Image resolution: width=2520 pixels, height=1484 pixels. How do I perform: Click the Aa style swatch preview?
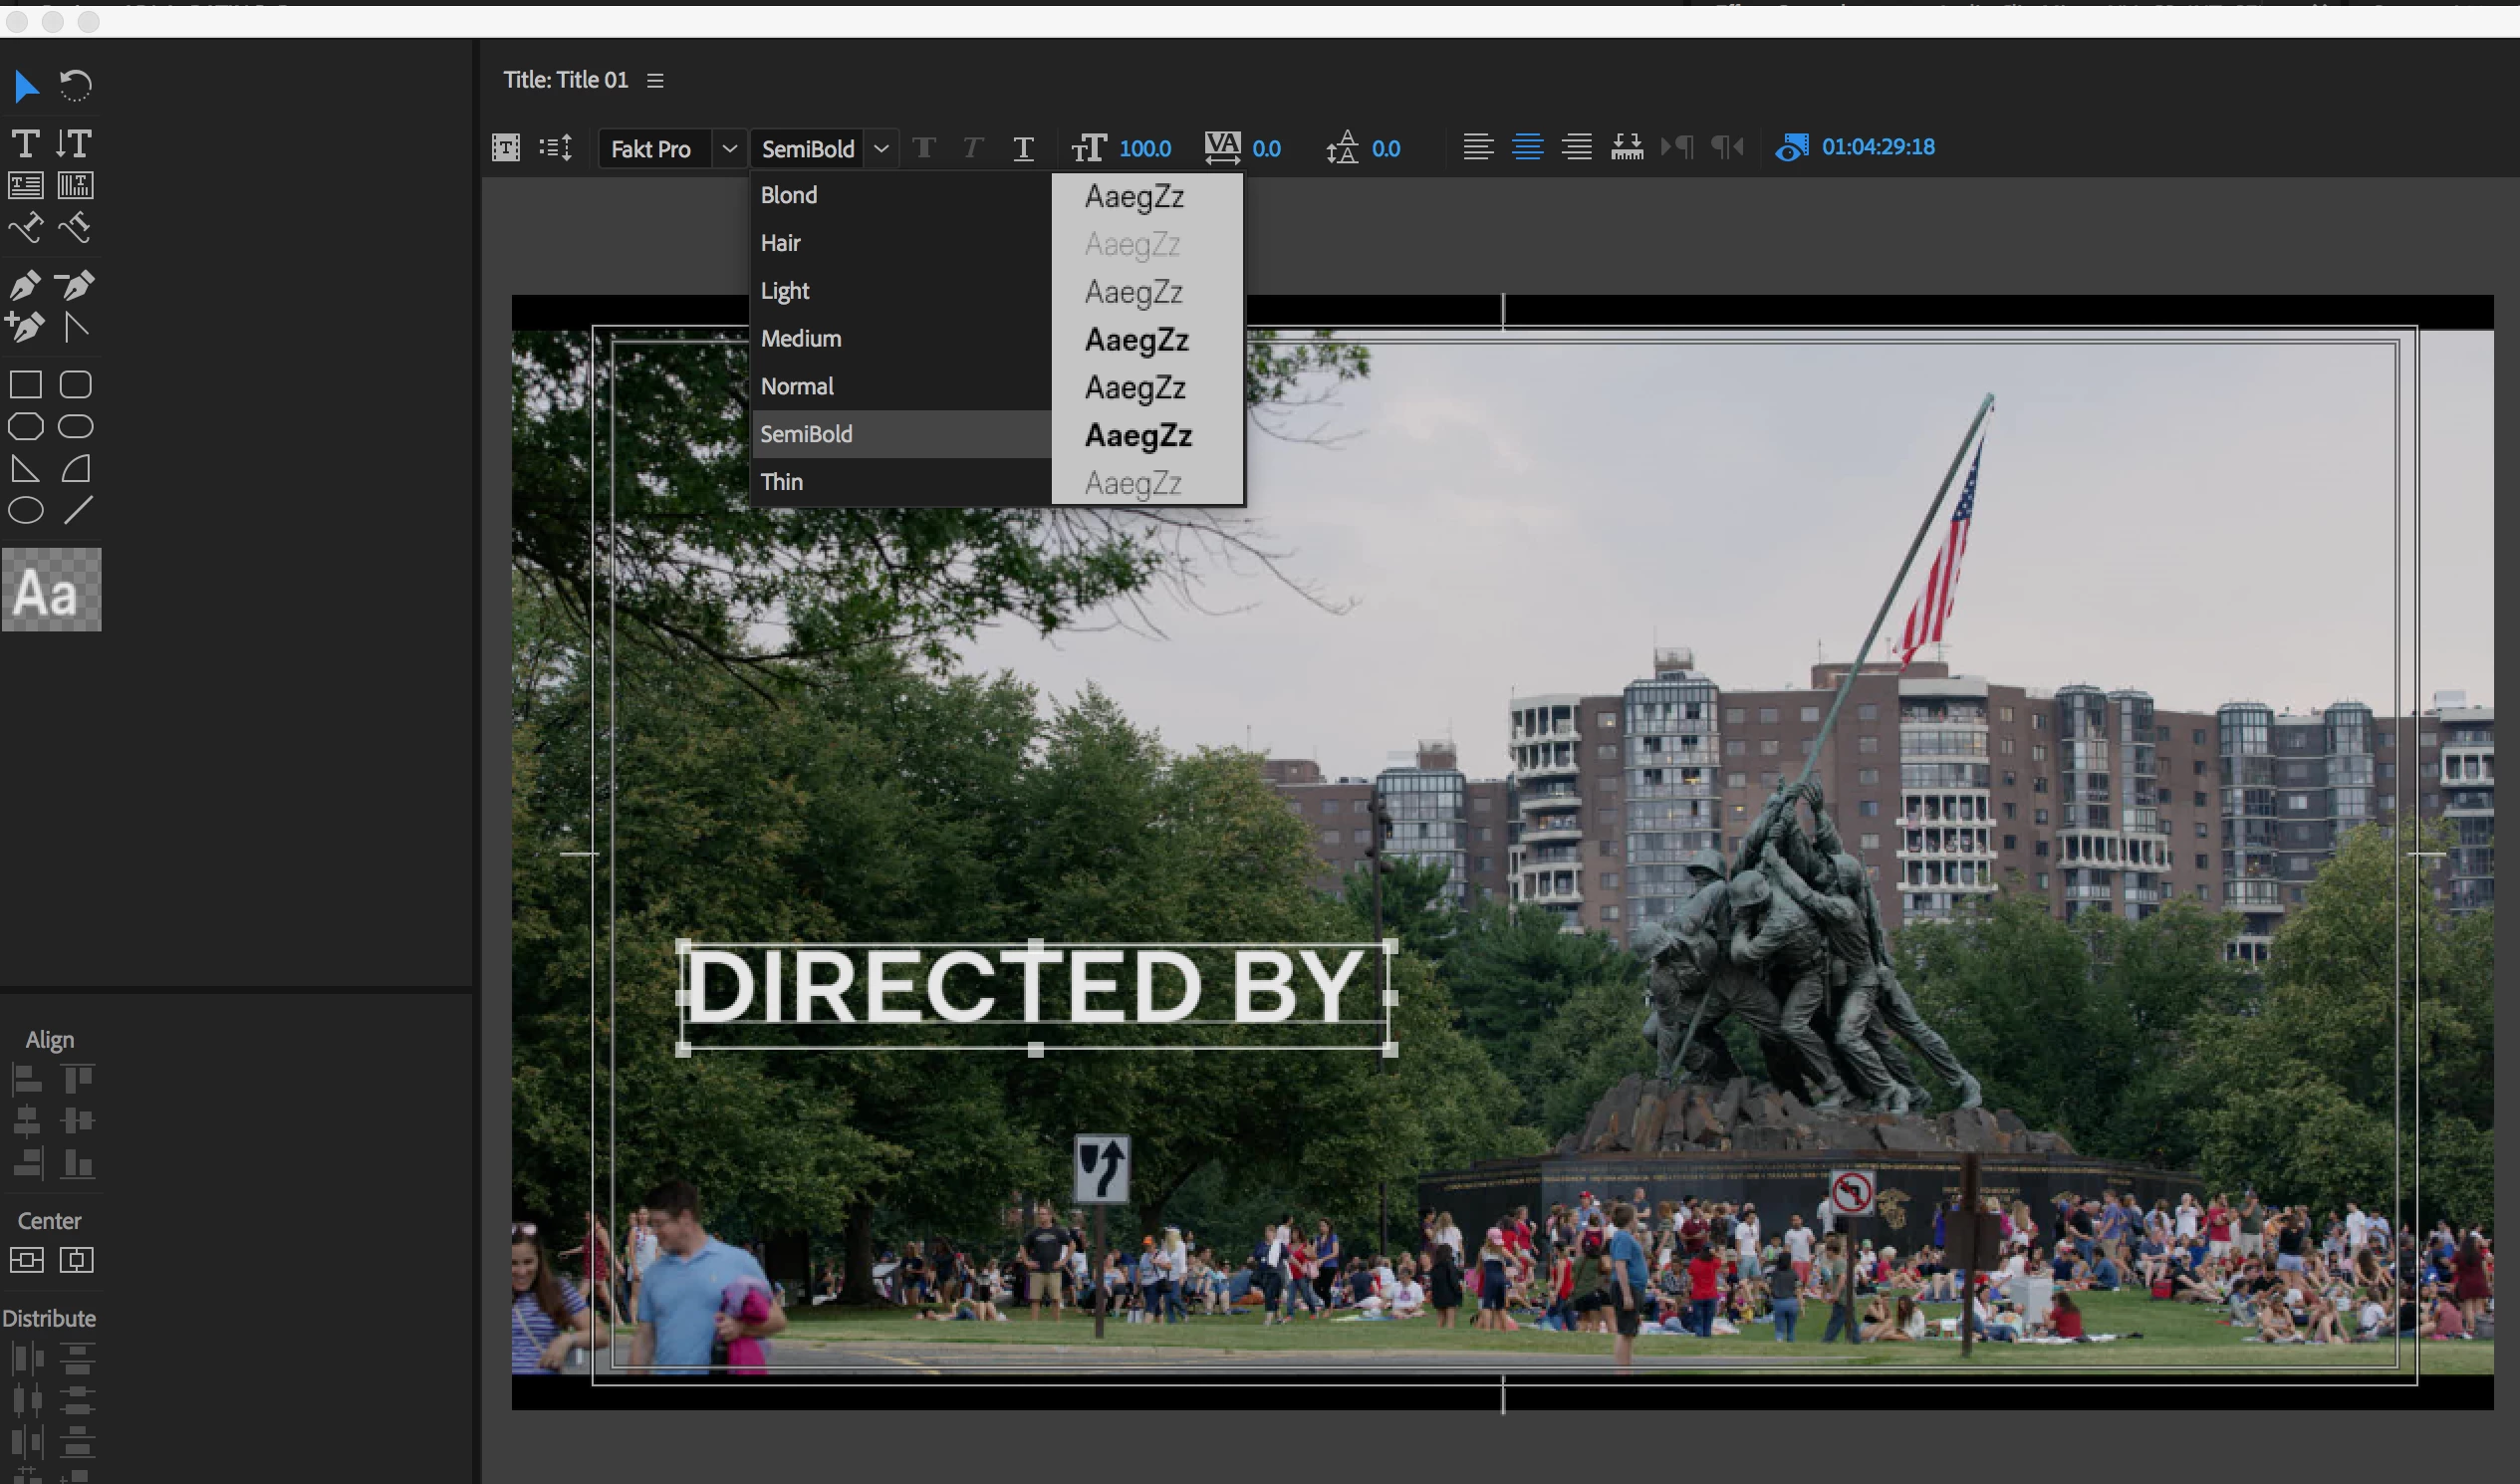51,590
